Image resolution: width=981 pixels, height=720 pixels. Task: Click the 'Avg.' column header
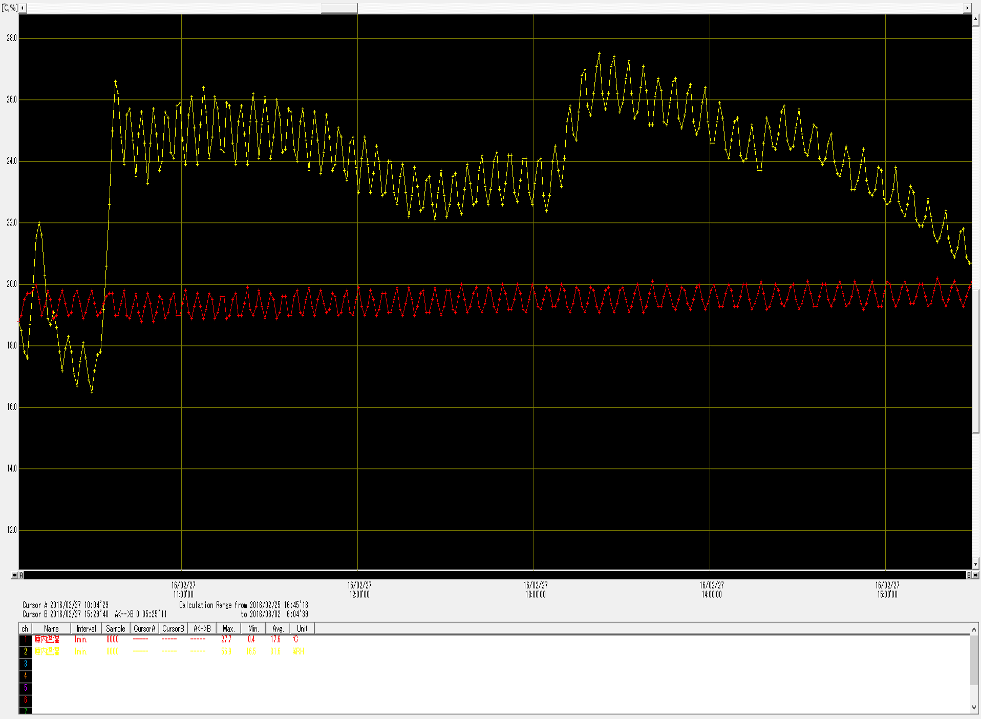coord(276,628)
